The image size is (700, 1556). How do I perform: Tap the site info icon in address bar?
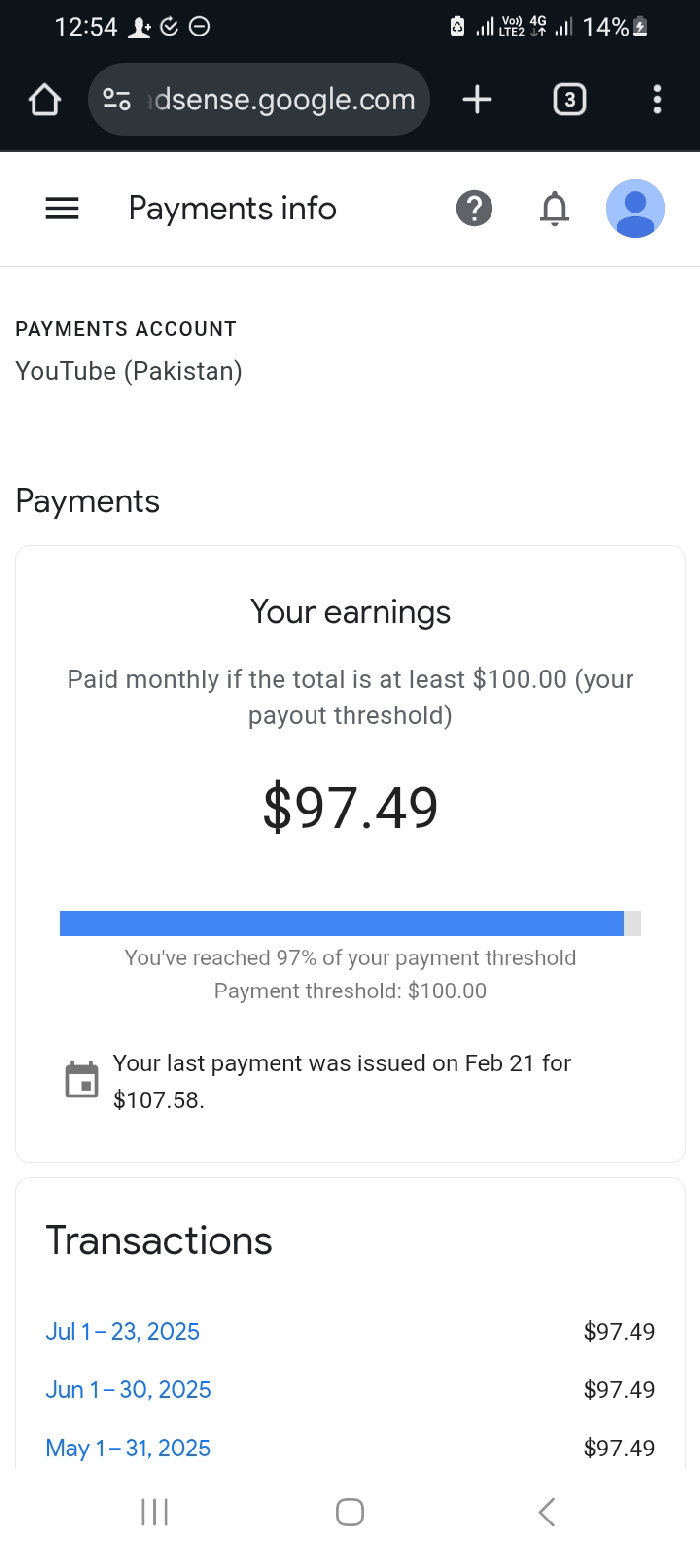tap(117, 99)
